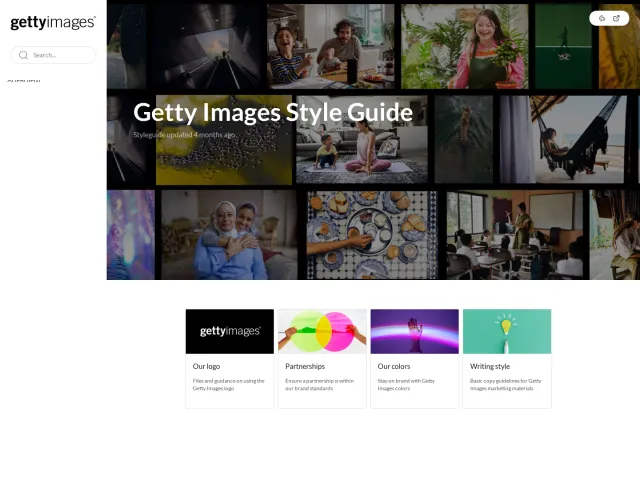
Task: Open the Writing style lightbulb image
Action: pos(507,331)
